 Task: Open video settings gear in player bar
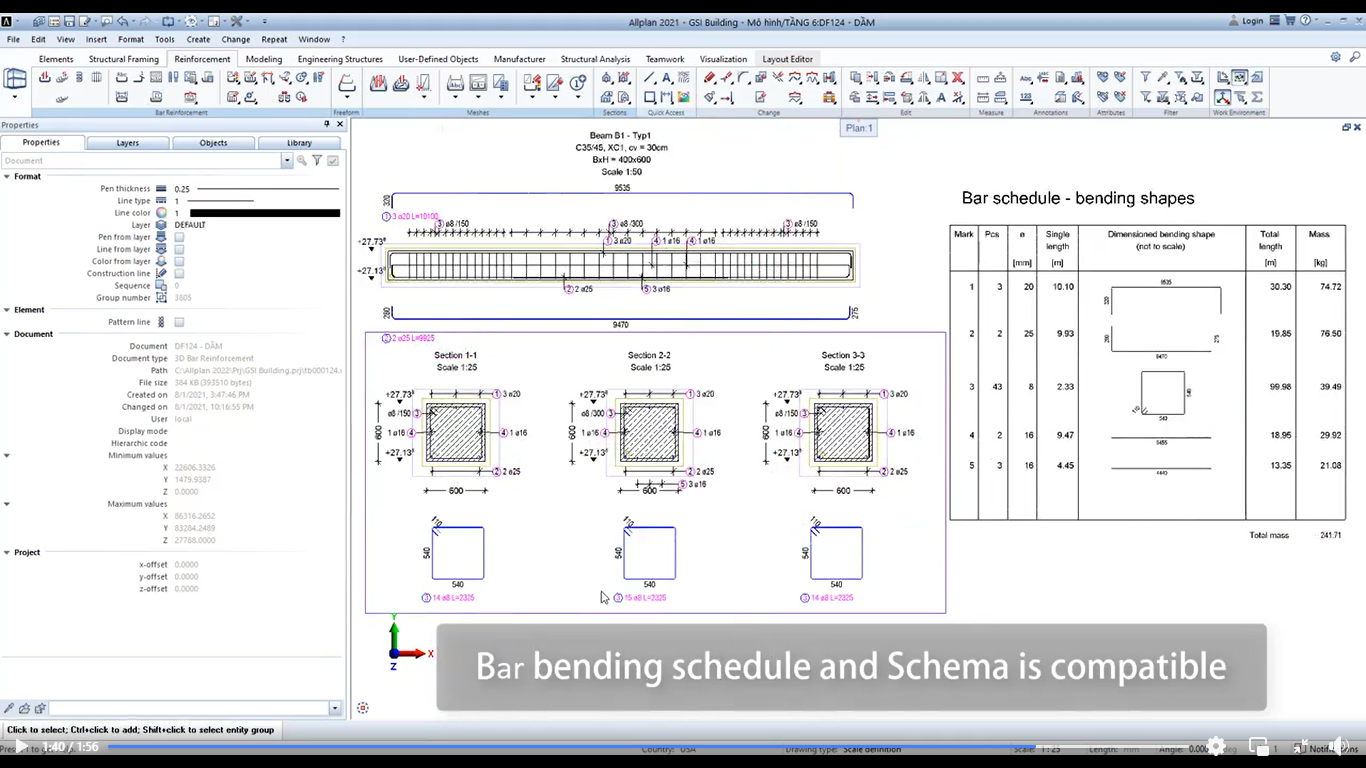pos(1216,746)
